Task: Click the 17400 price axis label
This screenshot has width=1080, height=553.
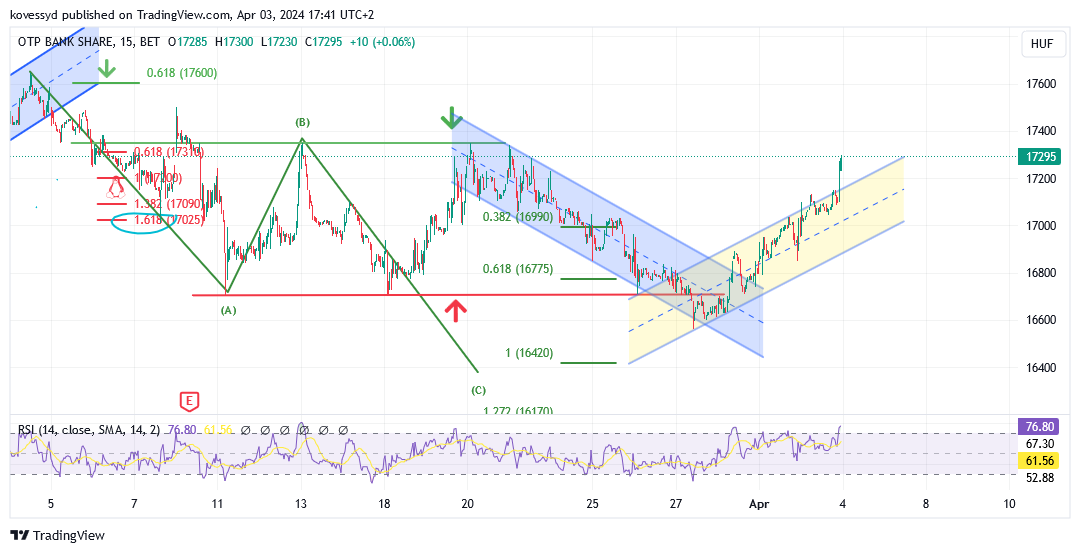Action: tap(1041, 131)
